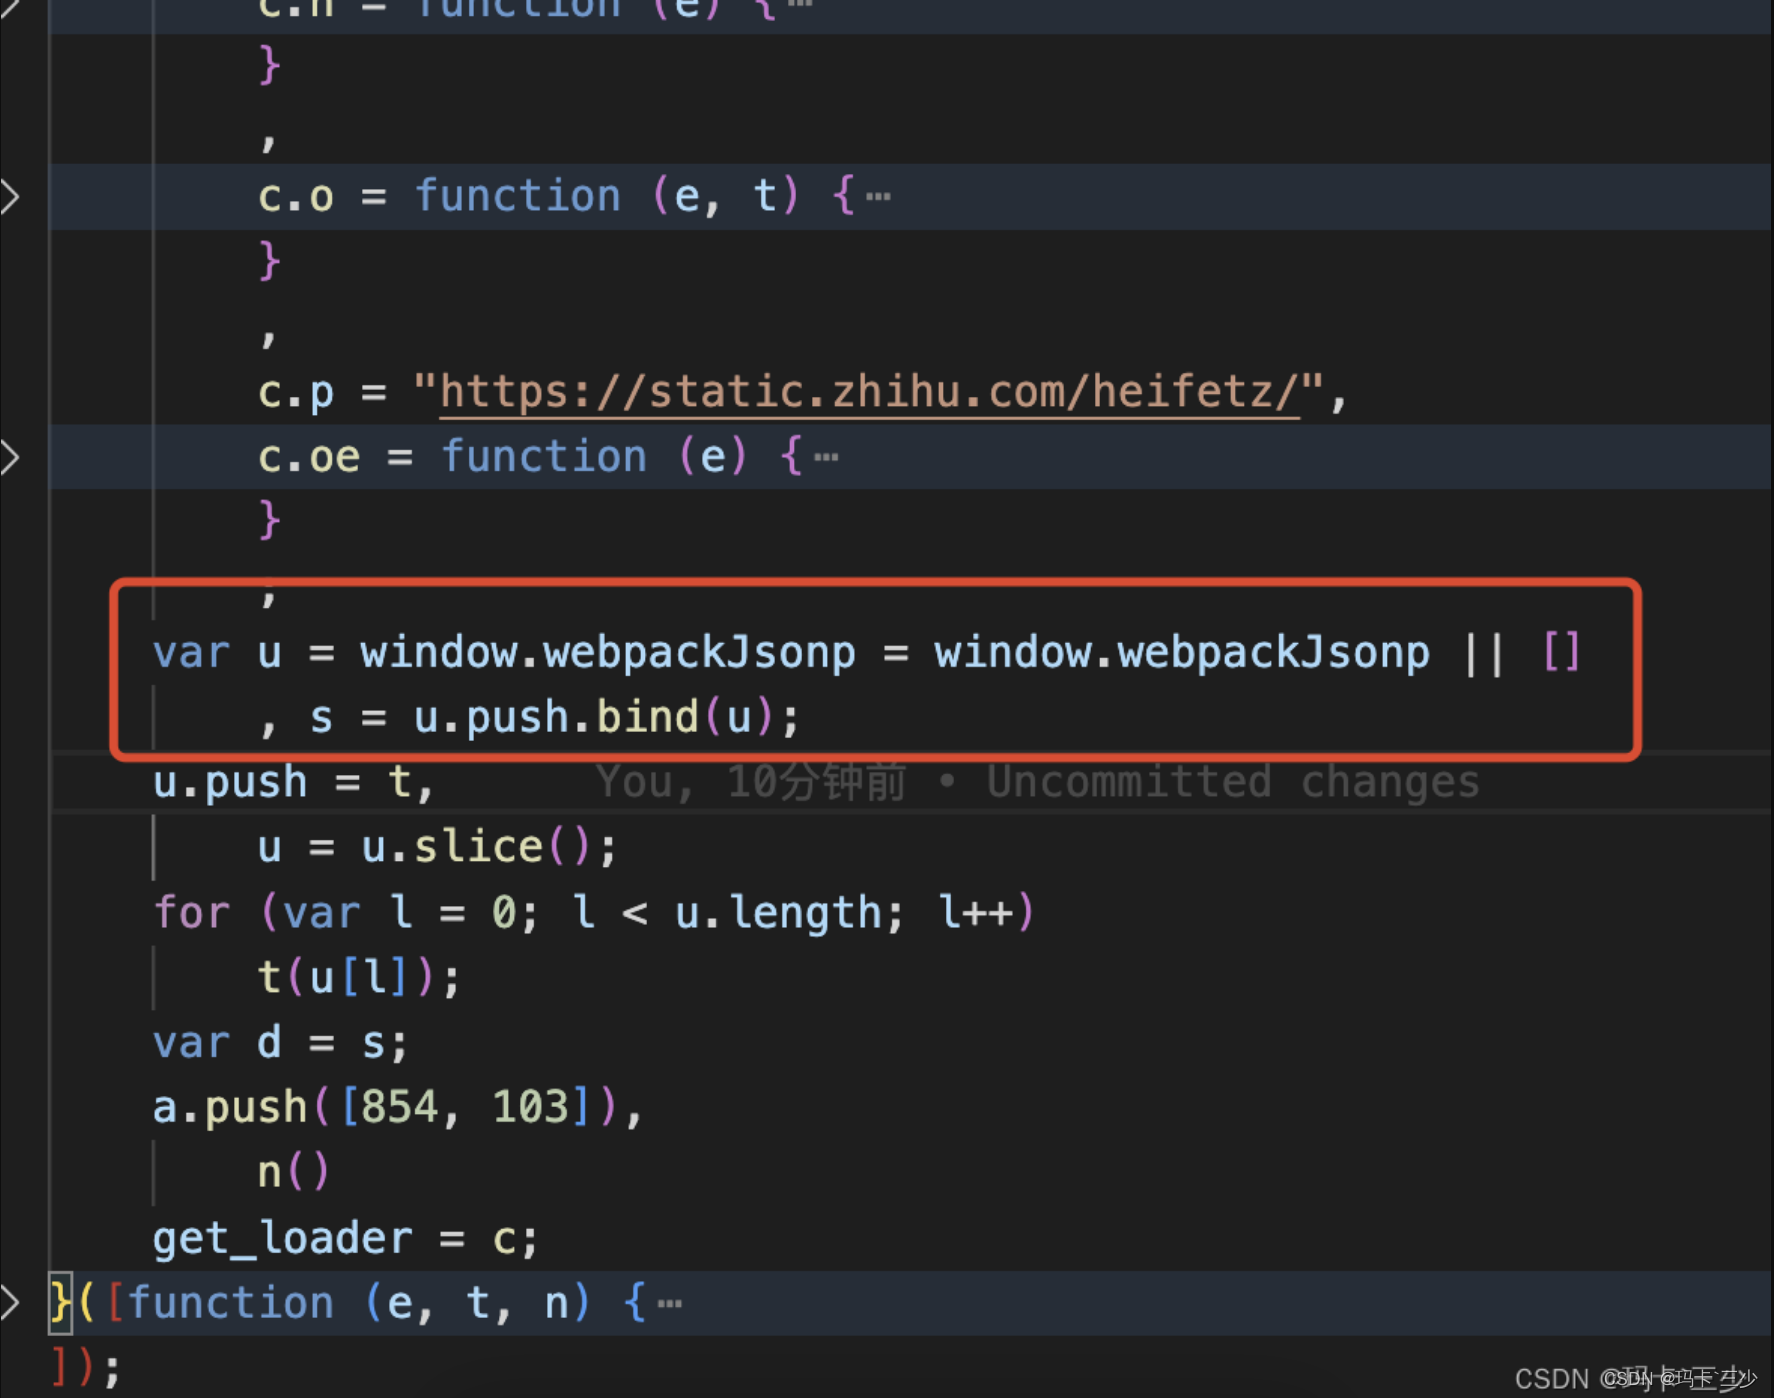The width and height of the screenshot is (1774, 1398).
Task: Expand the inline ellipsis after c.oe function
Action: [825, 457]
